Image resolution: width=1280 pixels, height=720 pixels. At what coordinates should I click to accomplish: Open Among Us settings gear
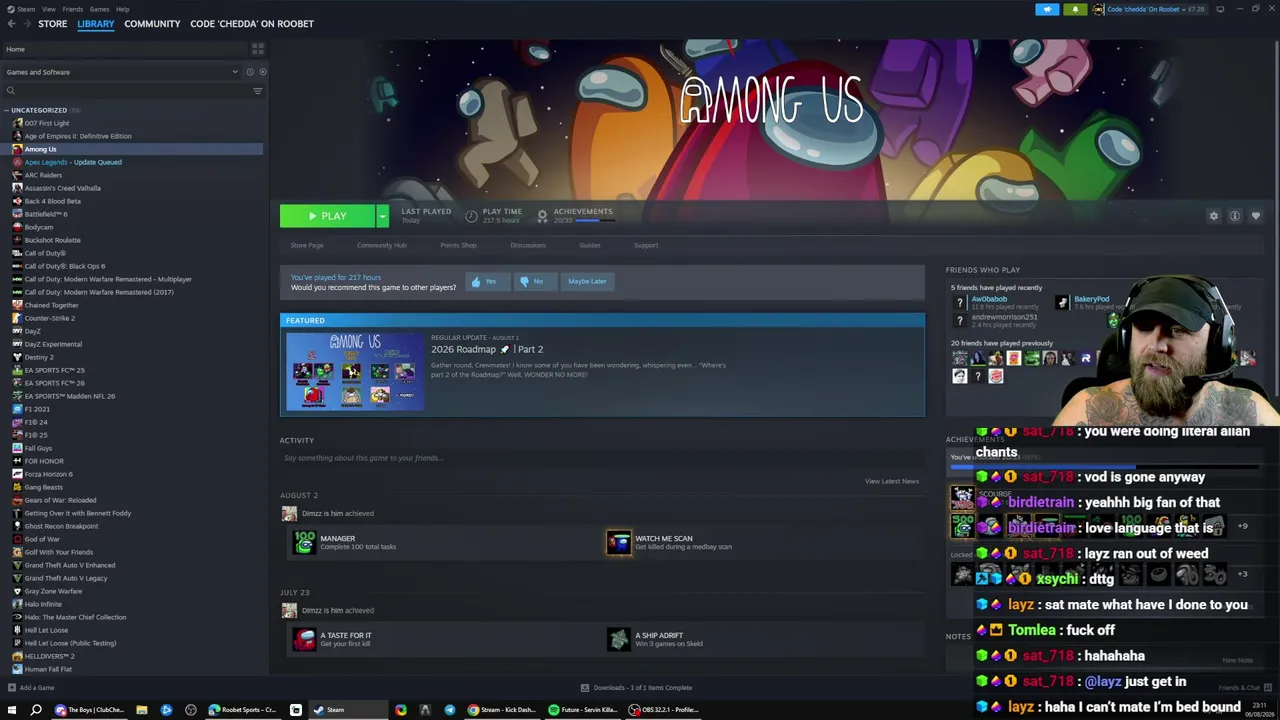click(1214, 216)
